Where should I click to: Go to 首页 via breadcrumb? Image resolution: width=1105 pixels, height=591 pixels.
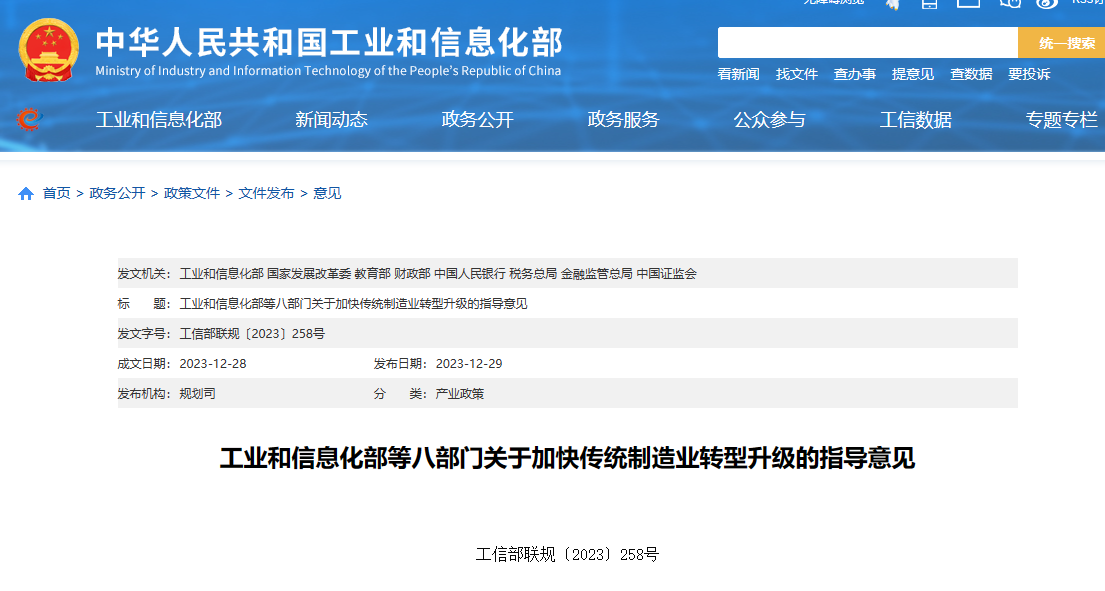click(x=56, y=193)
